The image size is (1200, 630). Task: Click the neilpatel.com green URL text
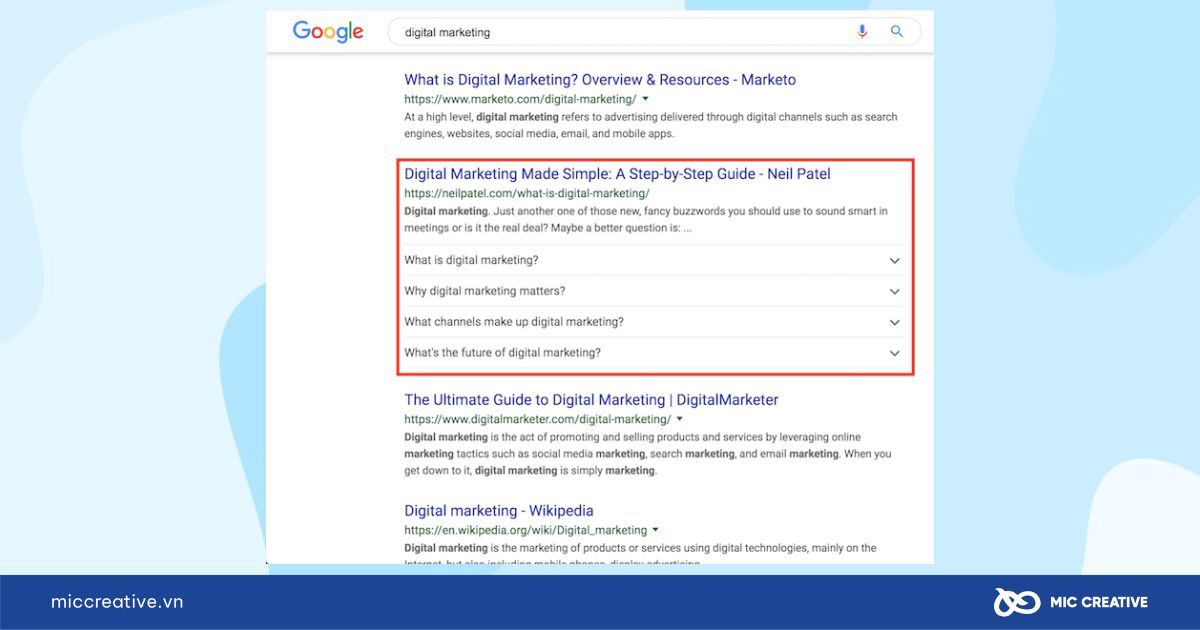pos(527,193)
